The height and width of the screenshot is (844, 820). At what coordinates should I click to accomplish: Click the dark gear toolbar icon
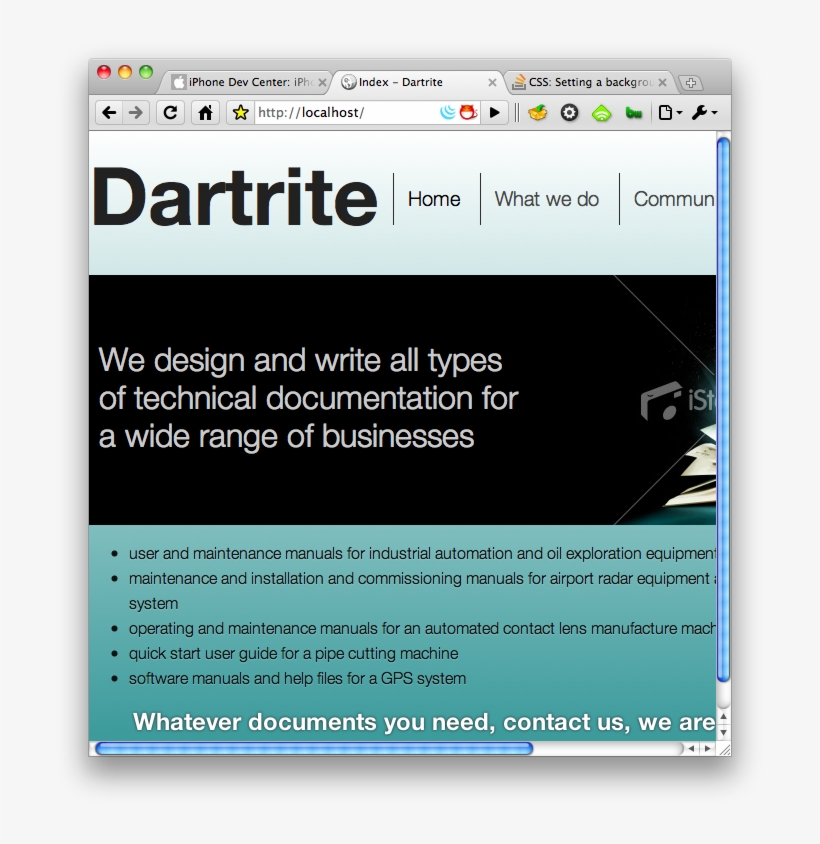pos(568,113)
